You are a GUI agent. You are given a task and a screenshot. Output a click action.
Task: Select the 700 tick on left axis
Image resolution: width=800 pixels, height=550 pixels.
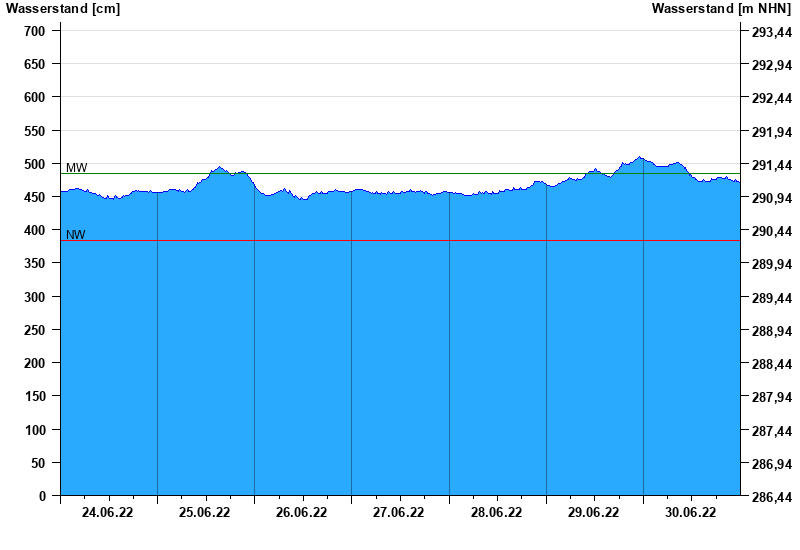(x=35, y=31)
